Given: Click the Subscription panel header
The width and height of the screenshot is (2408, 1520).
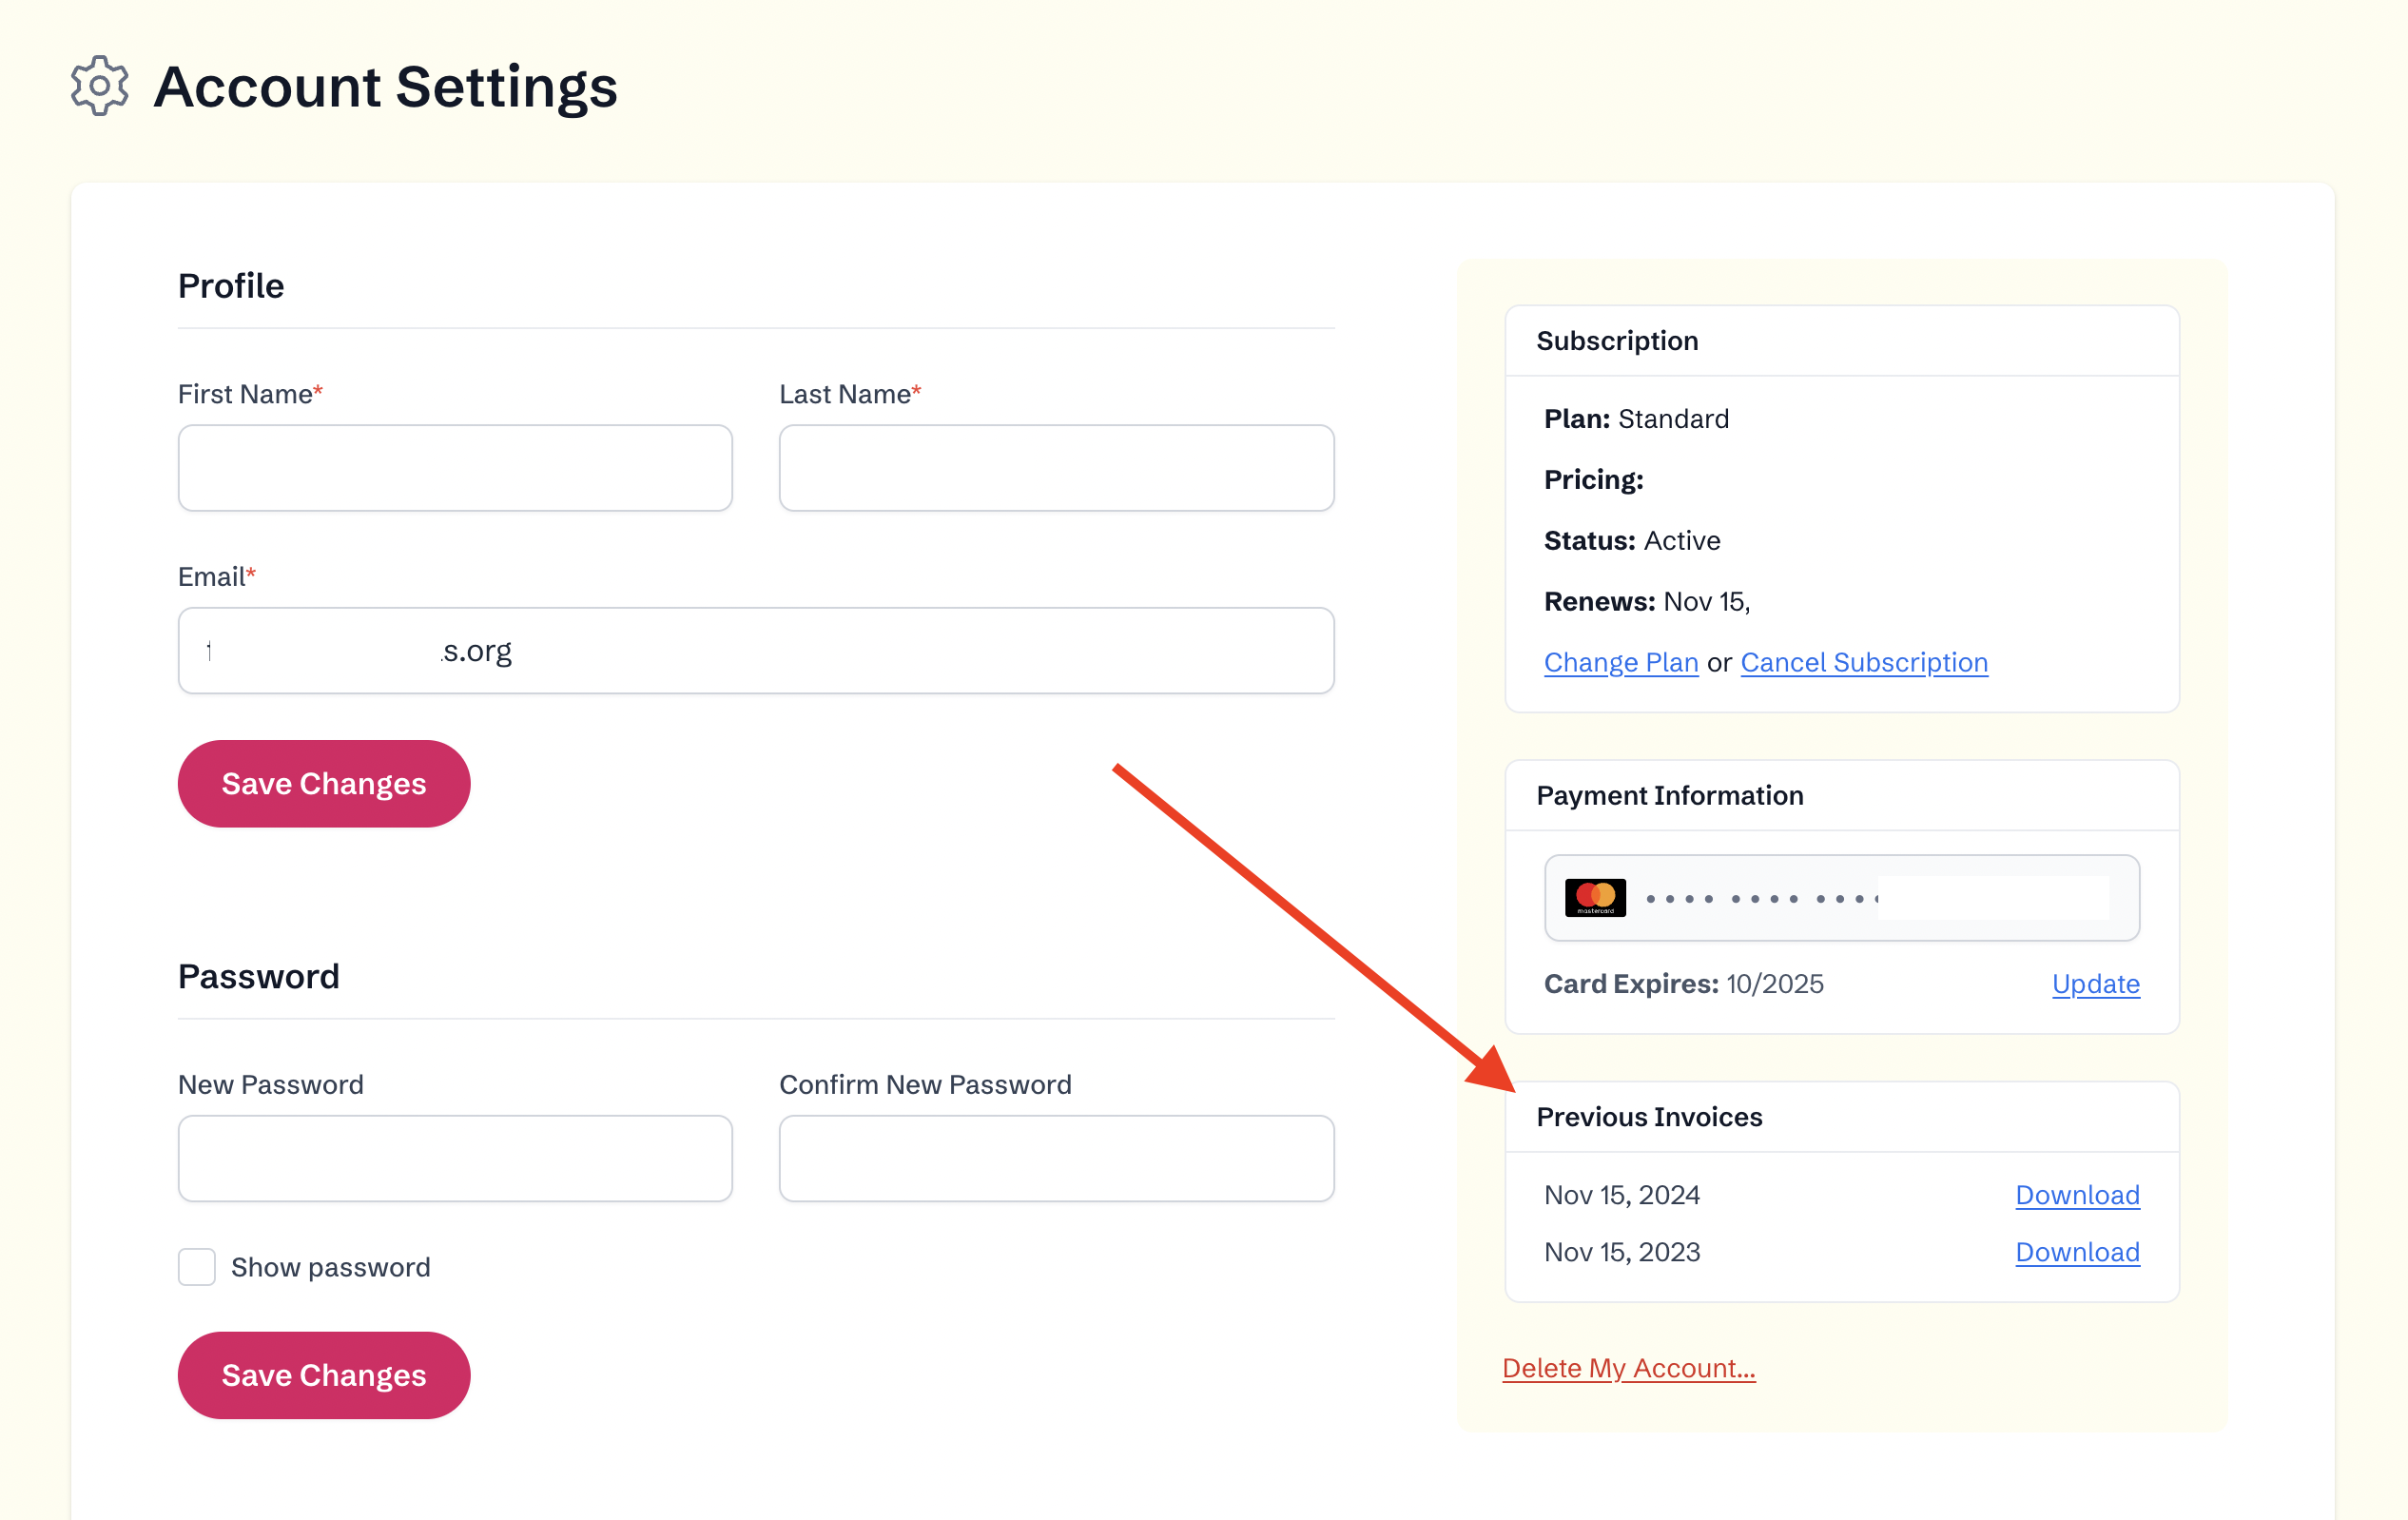Looking at the screenshot, I should pos(1617,341).
